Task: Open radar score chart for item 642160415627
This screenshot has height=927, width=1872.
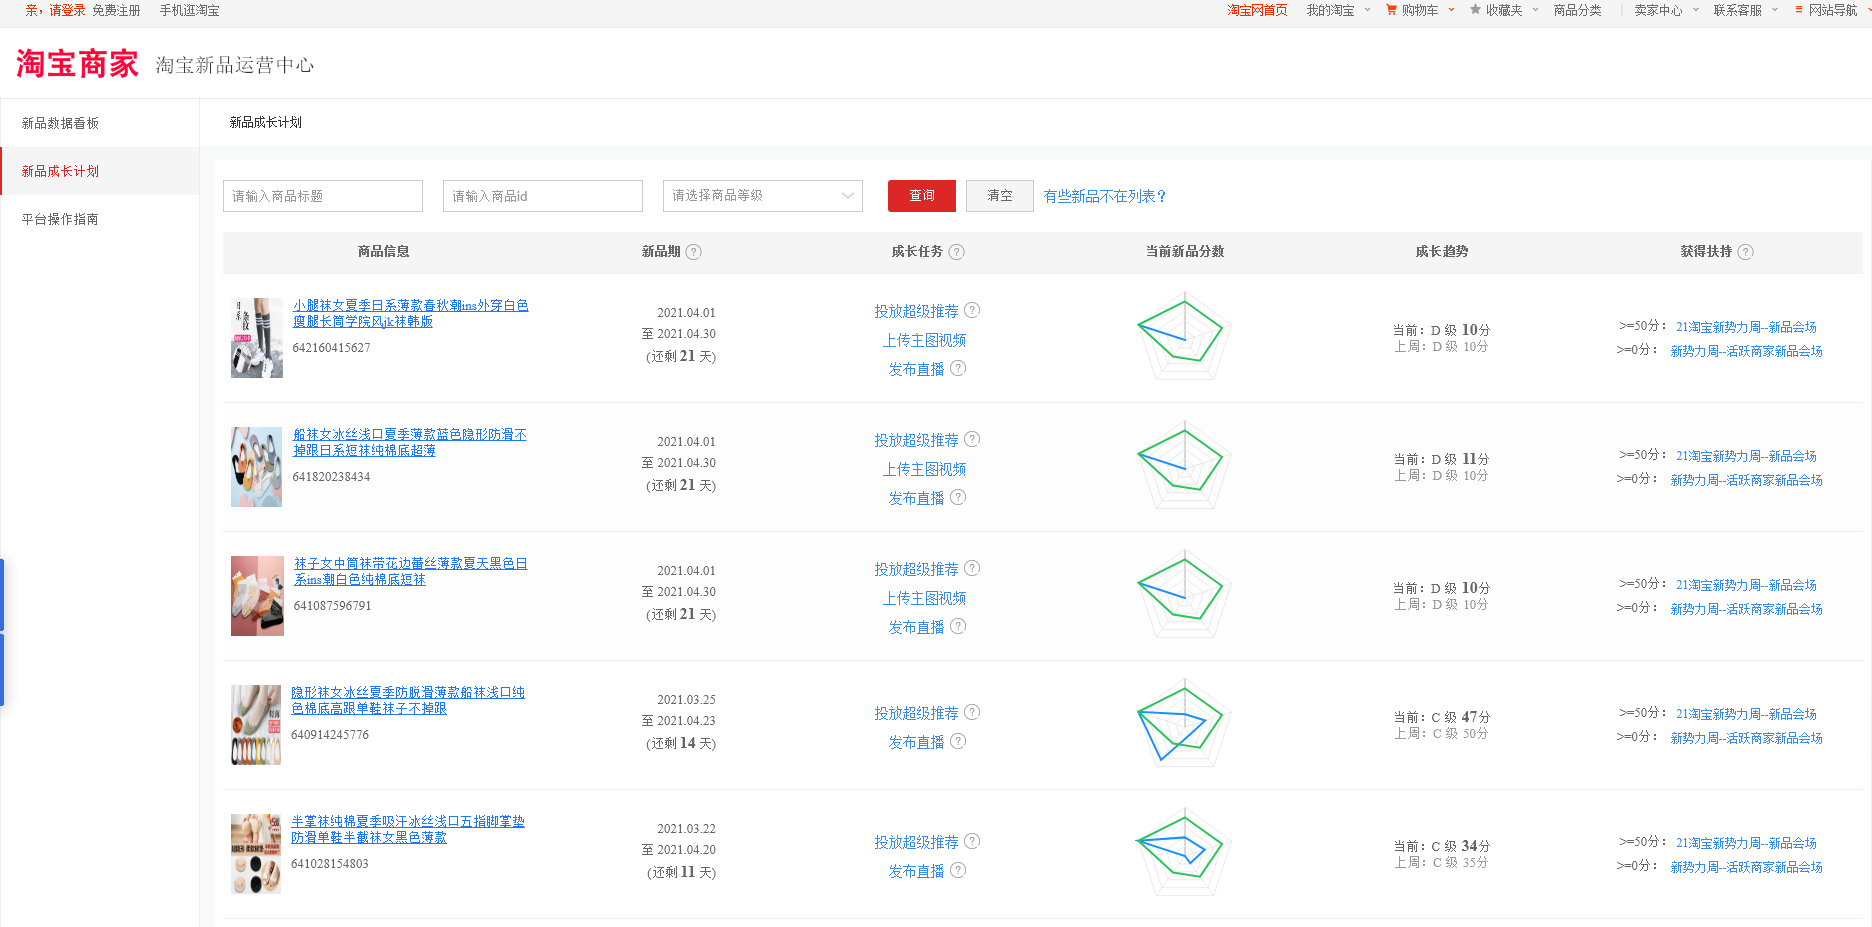Action: pyautogui.click(x=1184, y=337)
